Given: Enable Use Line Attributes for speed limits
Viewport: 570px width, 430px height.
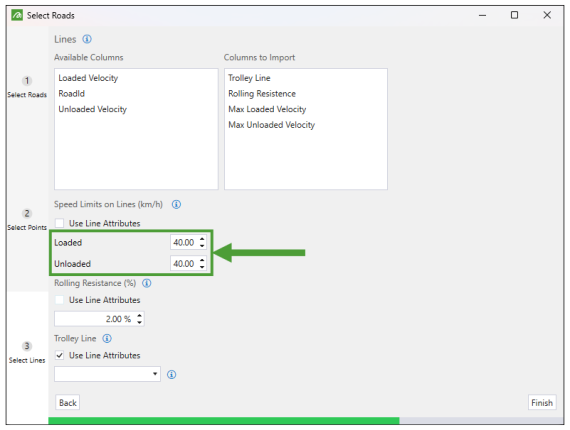Looking at the screenshot, I should tap(60, 223).
